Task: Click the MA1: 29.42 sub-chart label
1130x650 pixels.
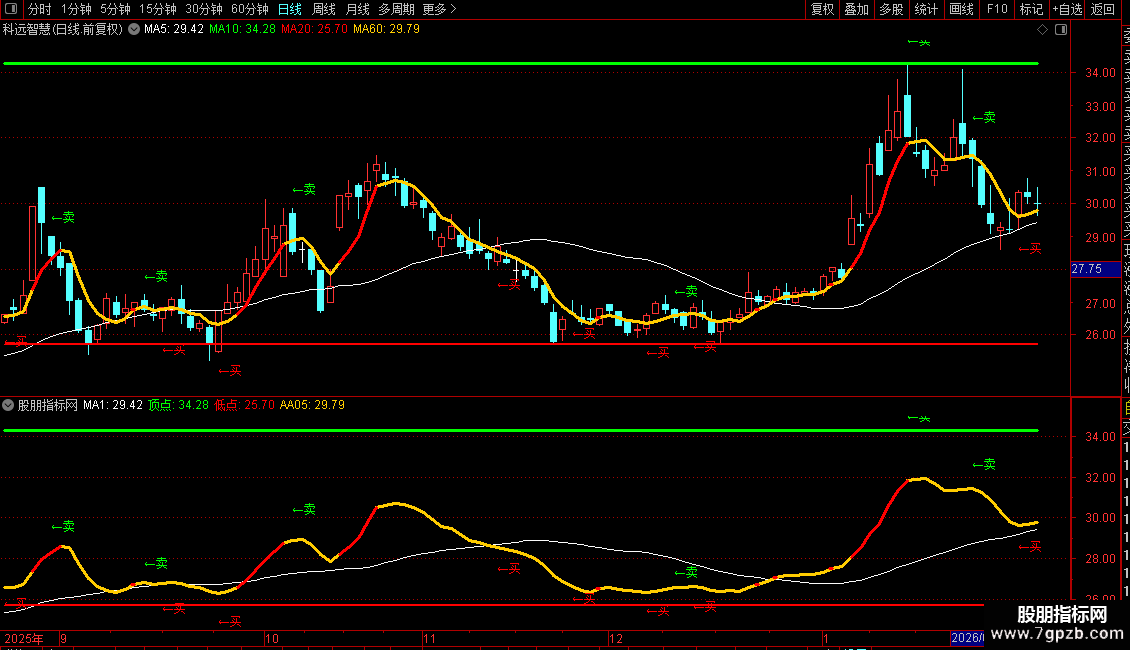Action: [113, 405]
